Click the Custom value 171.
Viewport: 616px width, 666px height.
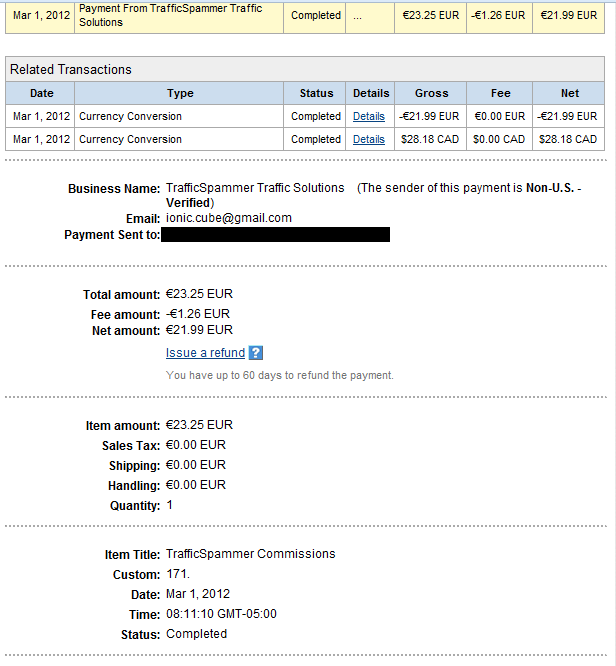click(178, 574)
